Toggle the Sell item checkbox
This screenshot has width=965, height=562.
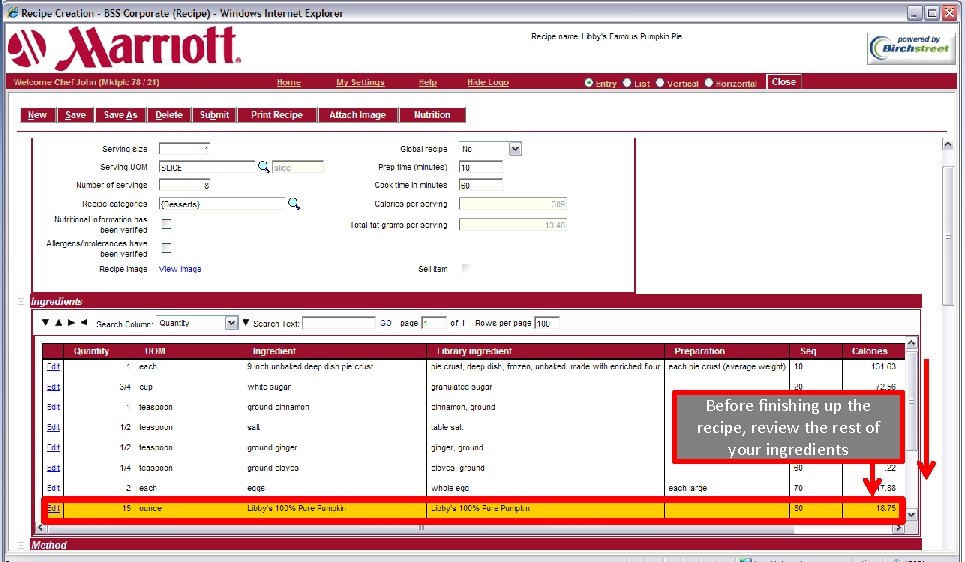(466, 268)
